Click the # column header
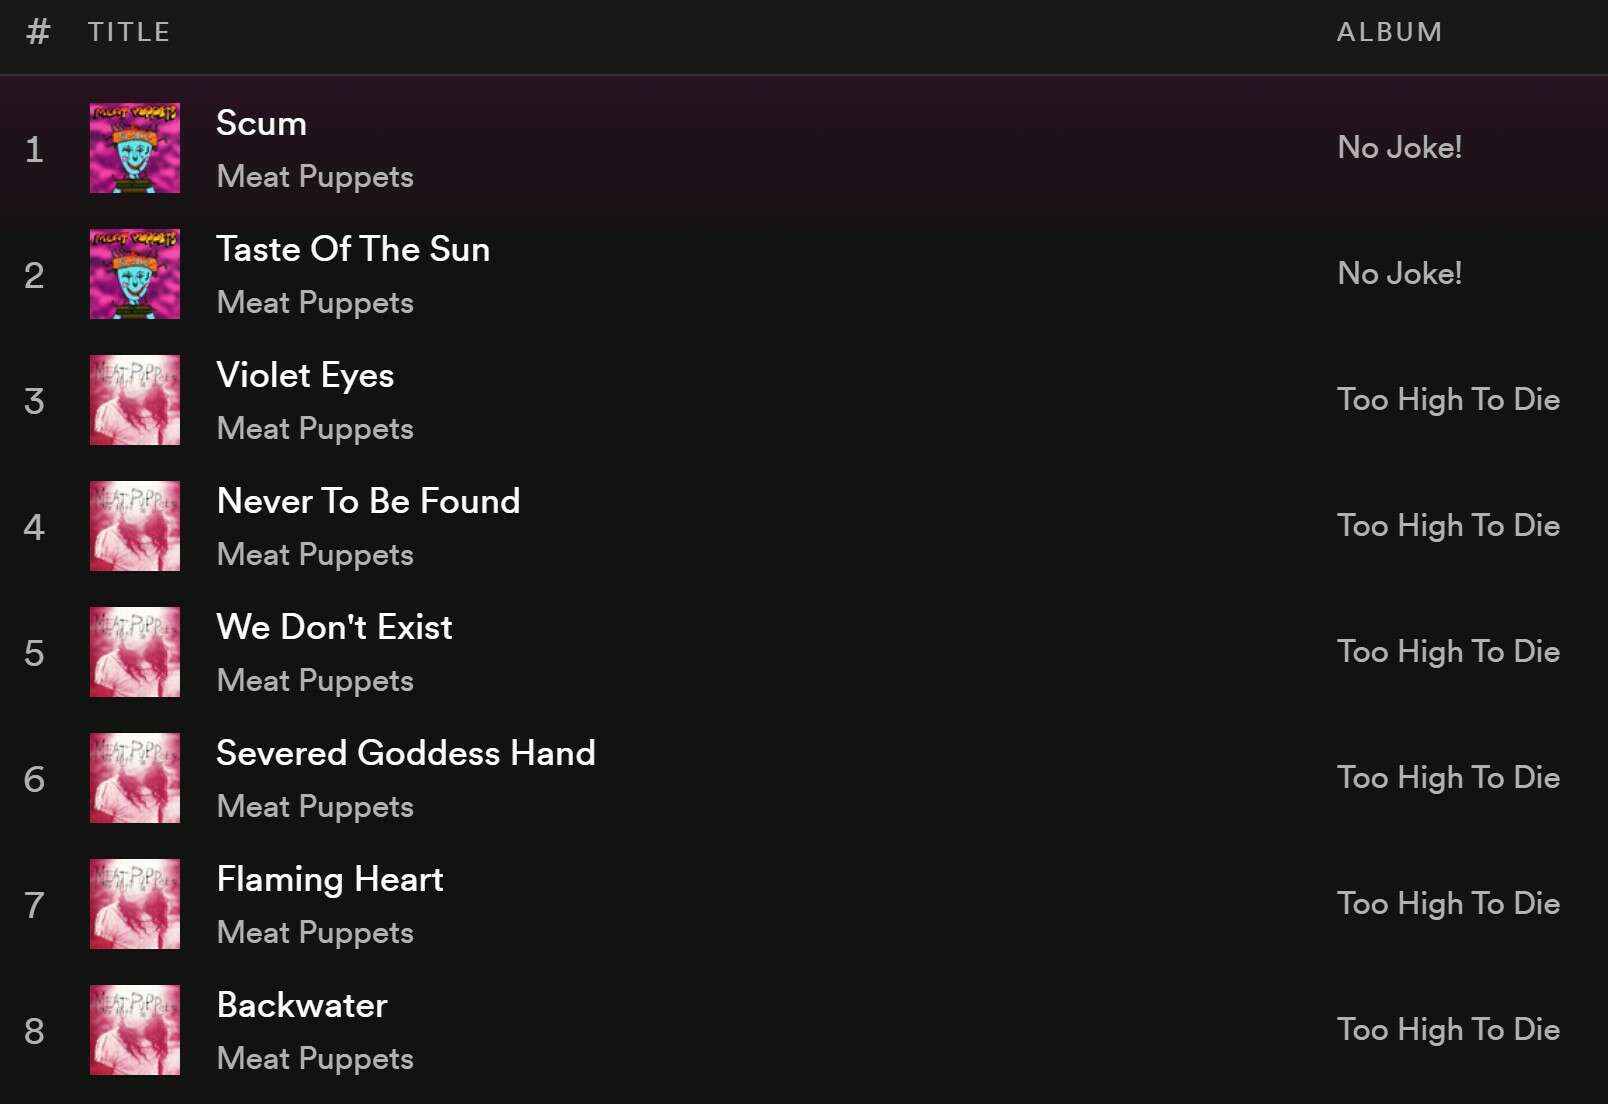1608x1104 pixels. [38, 32]
